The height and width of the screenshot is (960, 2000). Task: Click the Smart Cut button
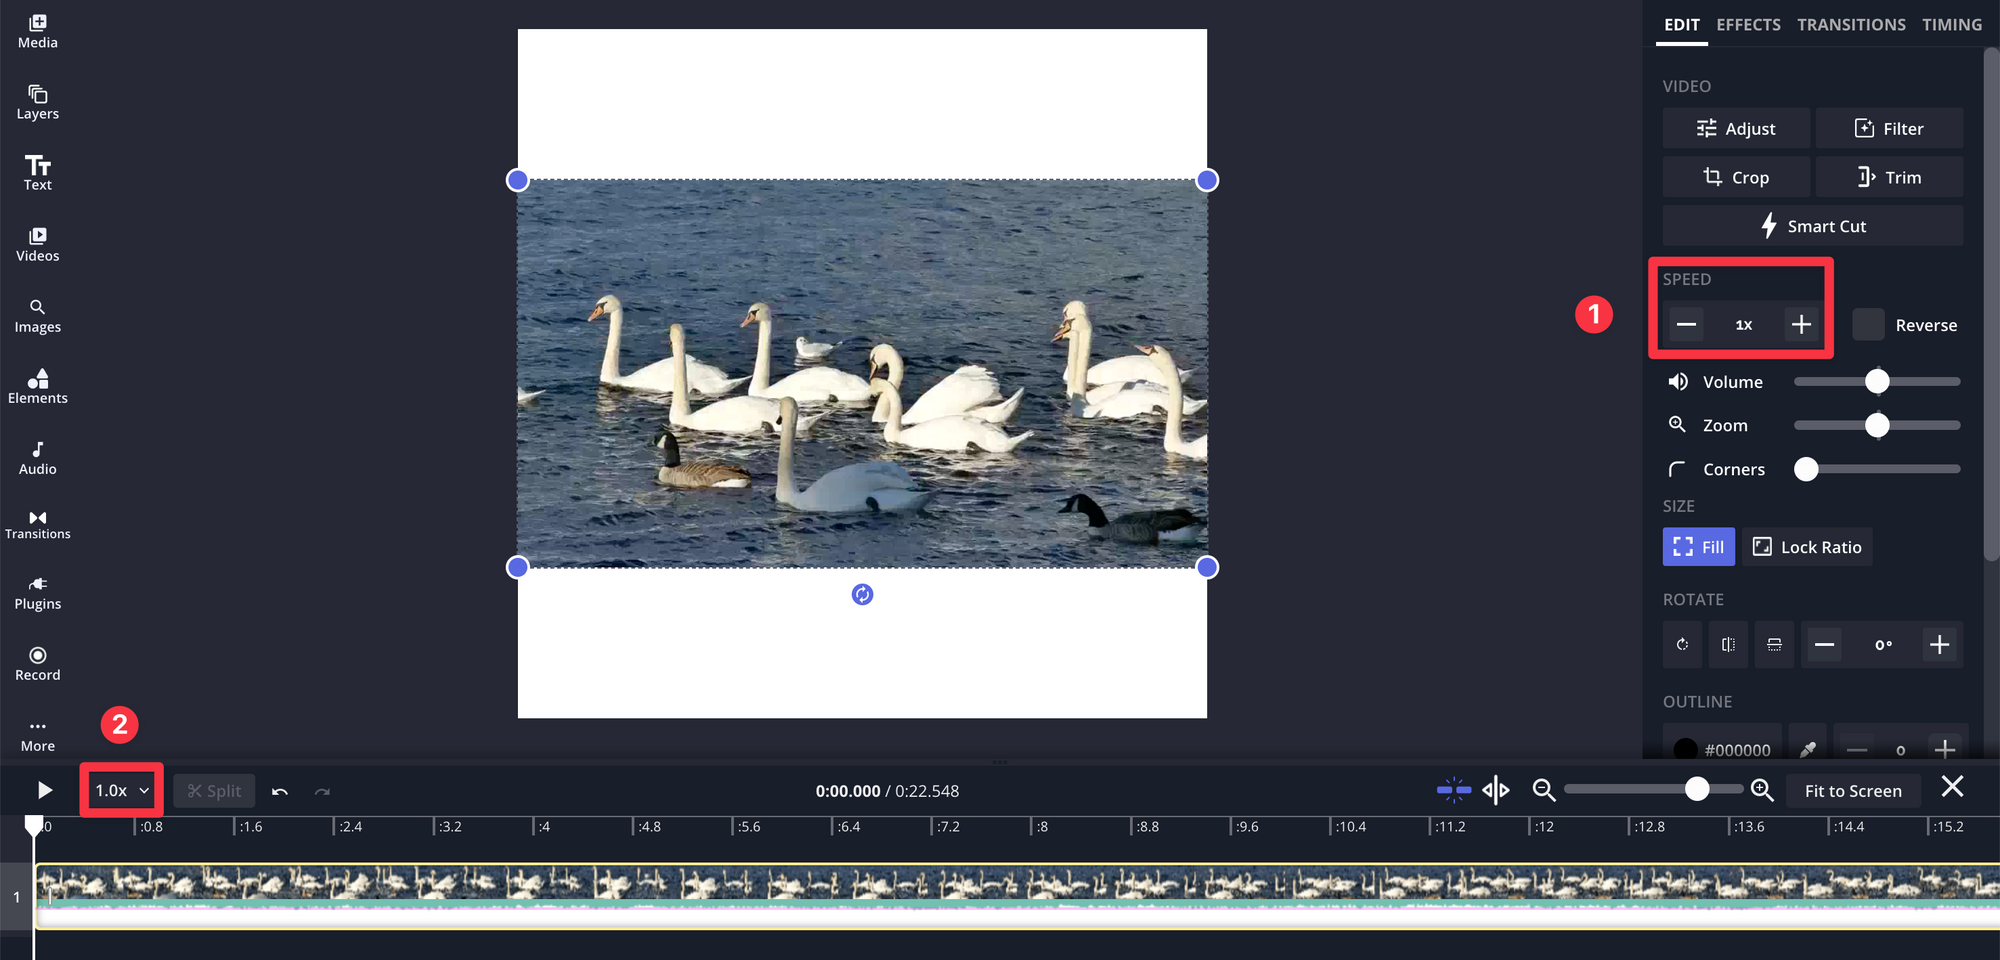click(1812, 226)
